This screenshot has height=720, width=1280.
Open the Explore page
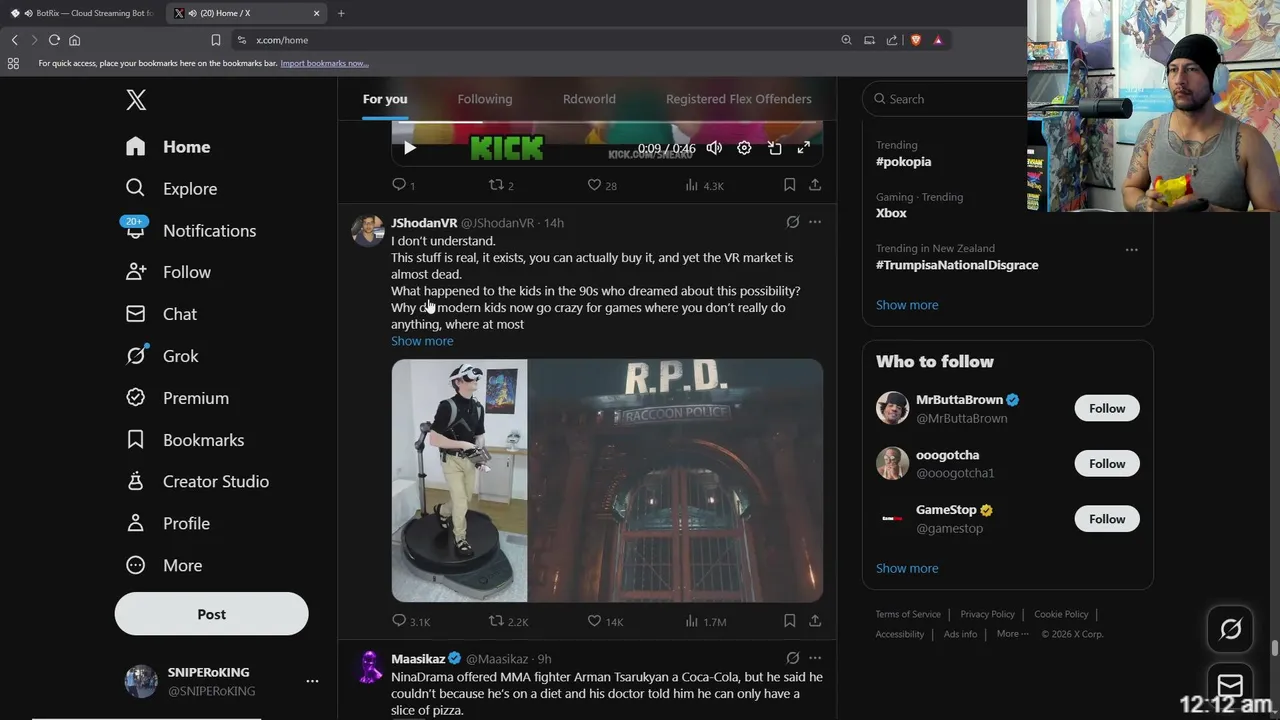coord(171,189)
